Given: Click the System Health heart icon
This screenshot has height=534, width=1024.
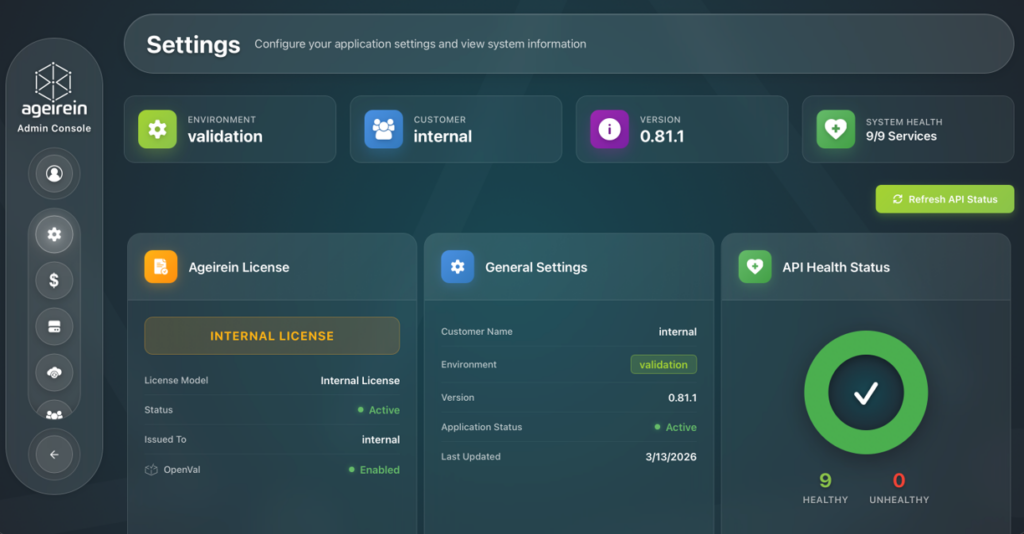Looking at the screenshot, I should click(835, 129).
